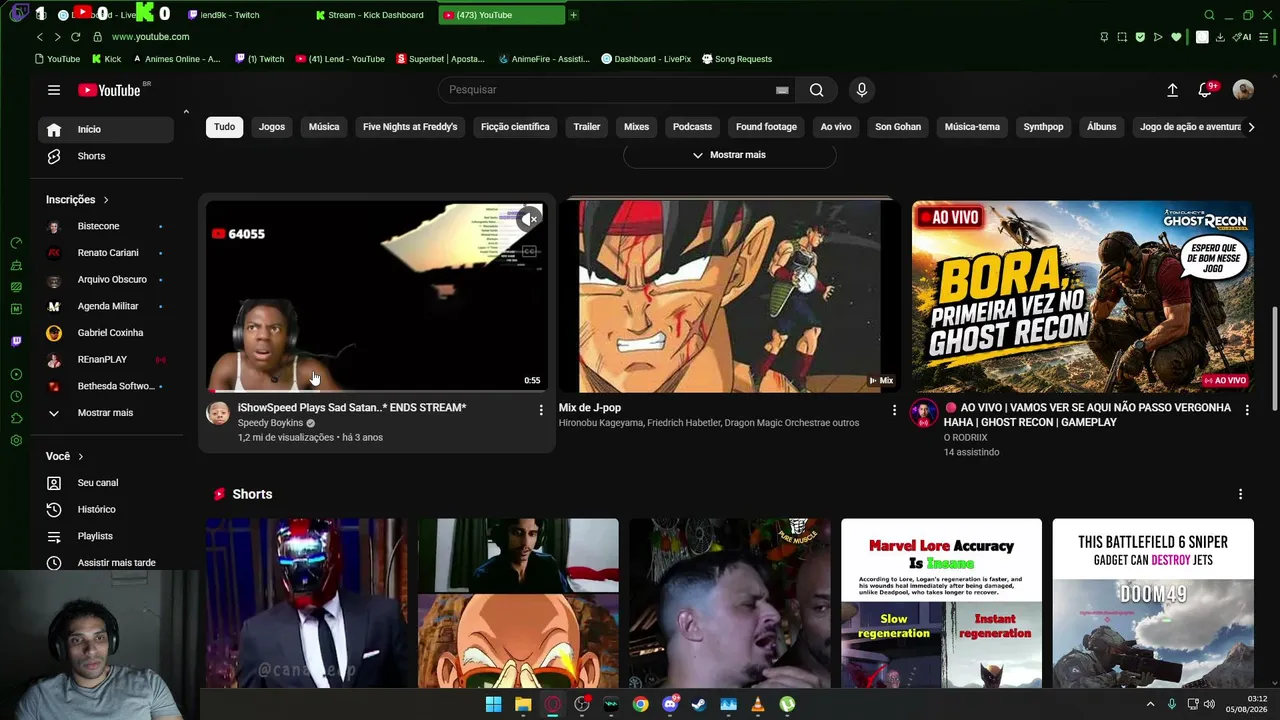Select the Five Nights at Freddy's chip

click(410, 127)
